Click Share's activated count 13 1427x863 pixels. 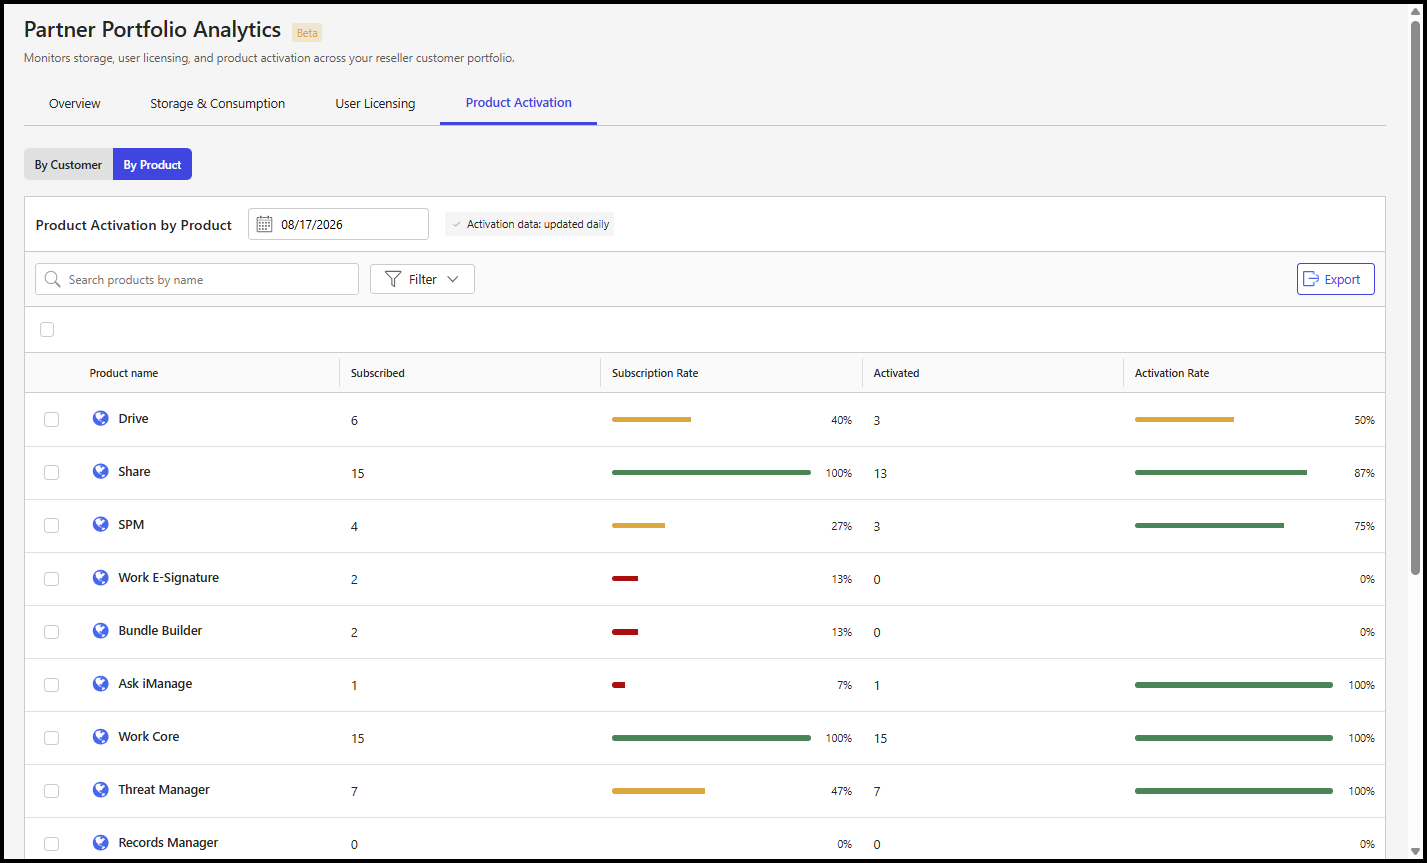[x=880, y=473]
